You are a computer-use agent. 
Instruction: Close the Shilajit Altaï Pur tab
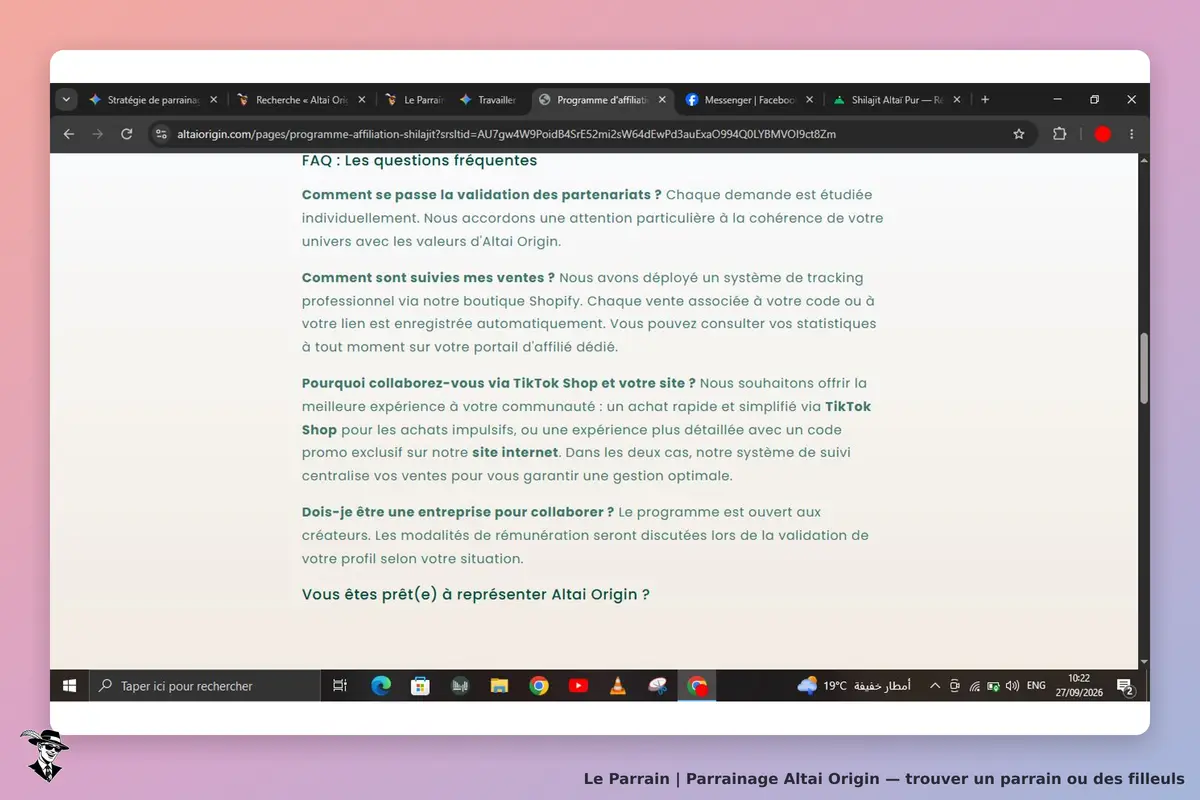tap(957, 100)
